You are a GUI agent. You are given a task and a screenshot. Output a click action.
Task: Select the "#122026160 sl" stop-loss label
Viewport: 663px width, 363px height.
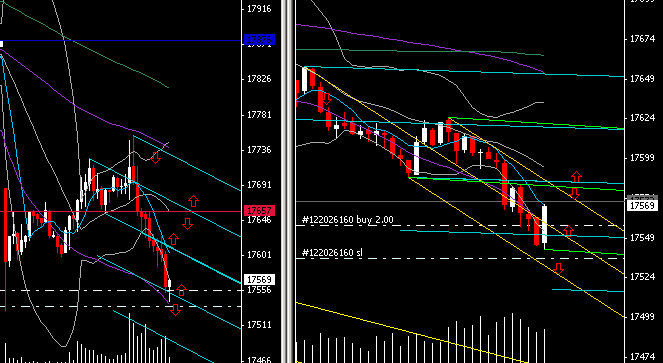pyautogui.click(x=332, y=253)
